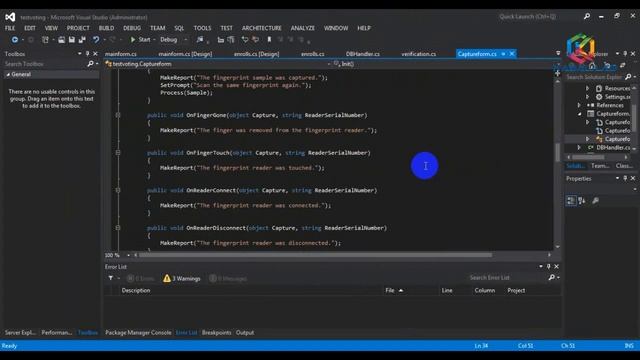
Task: Click the Open File toolbar icon
Action: tap(61, 40)
